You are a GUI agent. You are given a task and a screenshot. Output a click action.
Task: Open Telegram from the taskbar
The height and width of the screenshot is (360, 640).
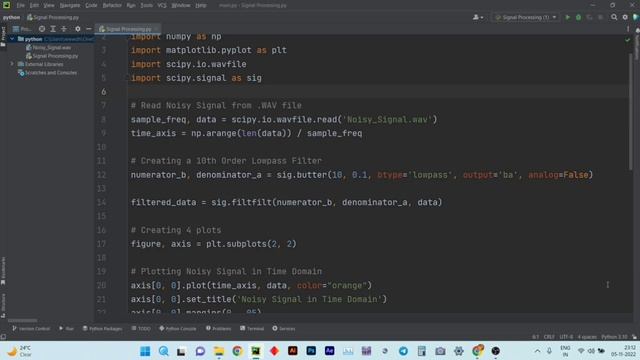pyautogui.click(x=403, y=351)
